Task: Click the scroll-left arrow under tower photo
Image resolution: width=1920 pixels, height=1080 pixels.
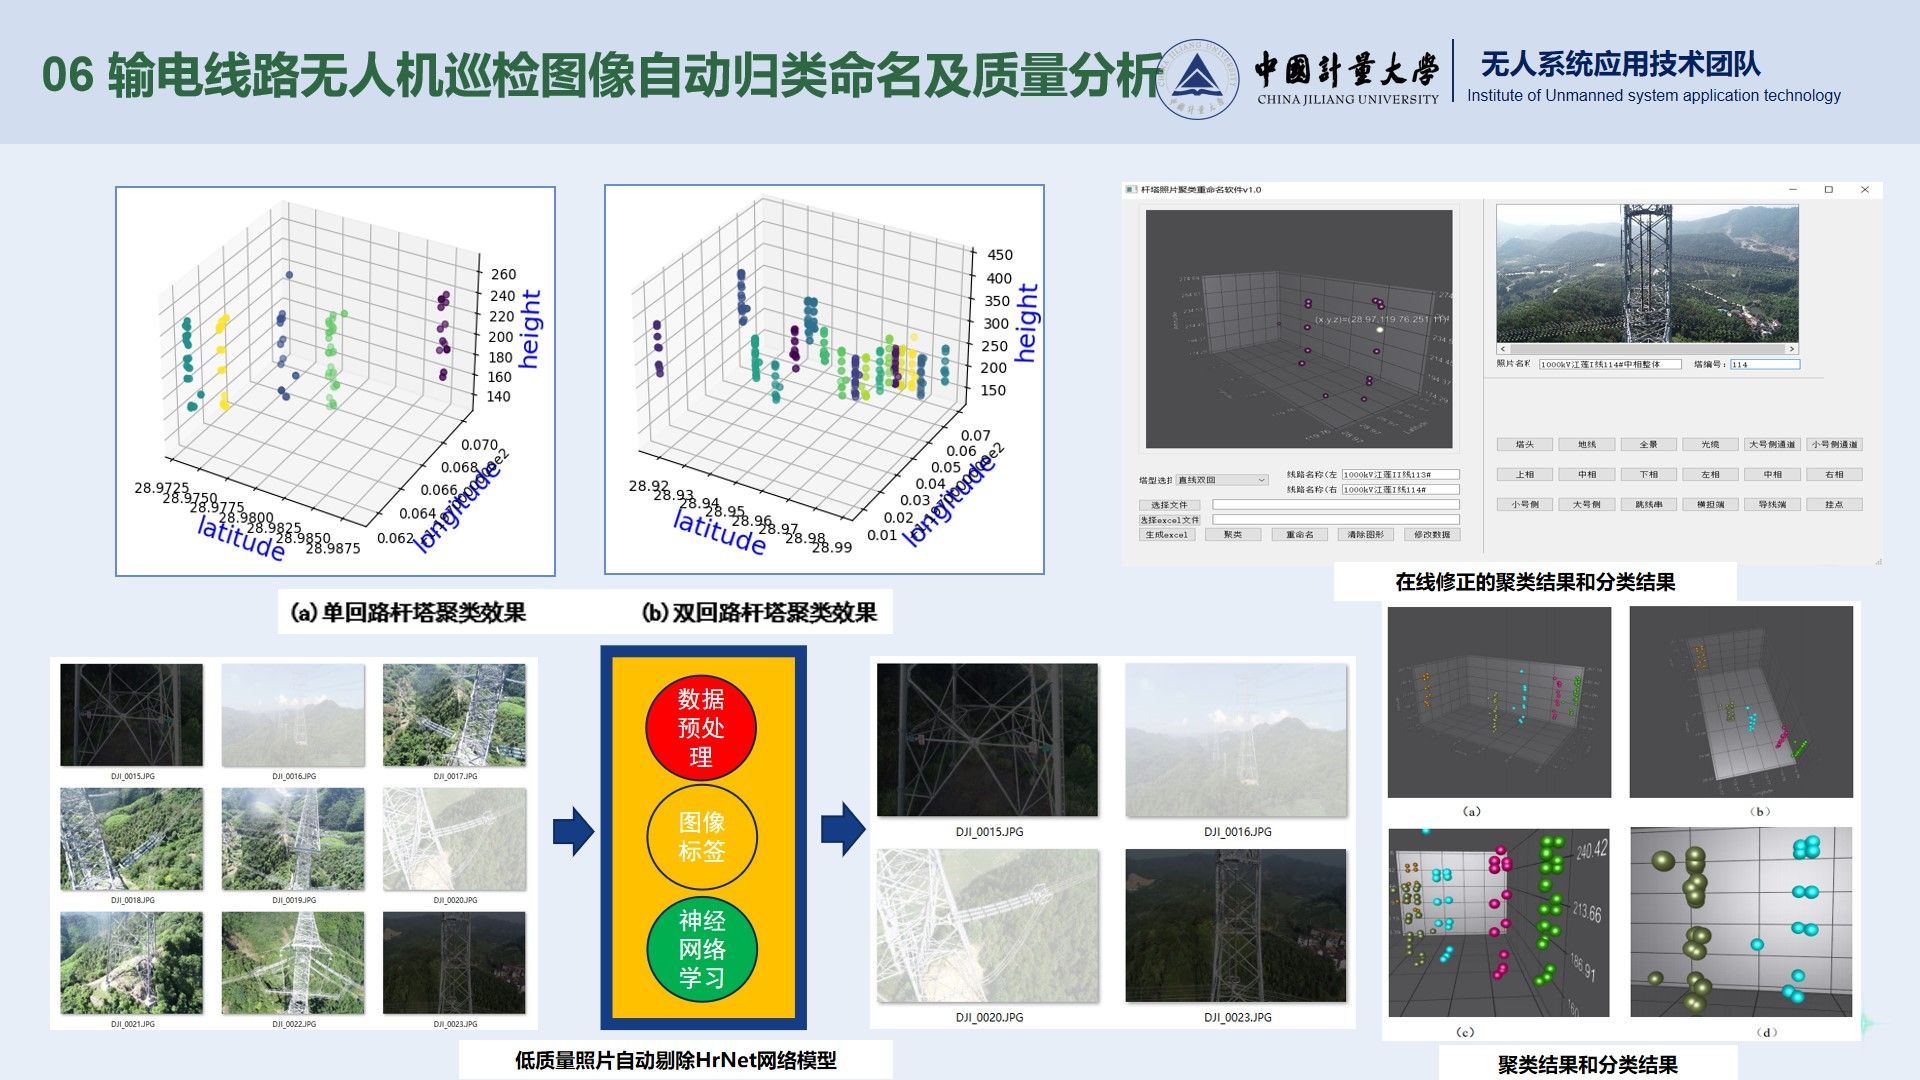Action: (x=1503, y=349)
